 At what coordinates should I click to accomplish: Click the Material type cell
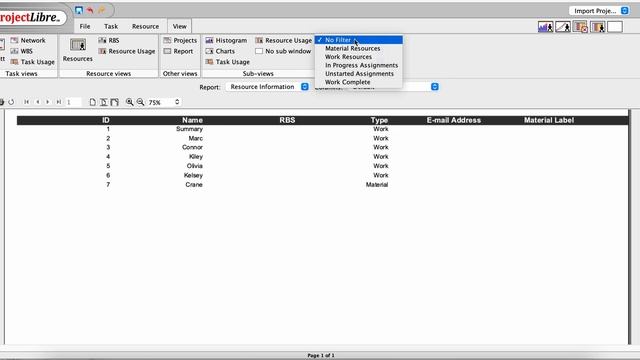(377, 185)
